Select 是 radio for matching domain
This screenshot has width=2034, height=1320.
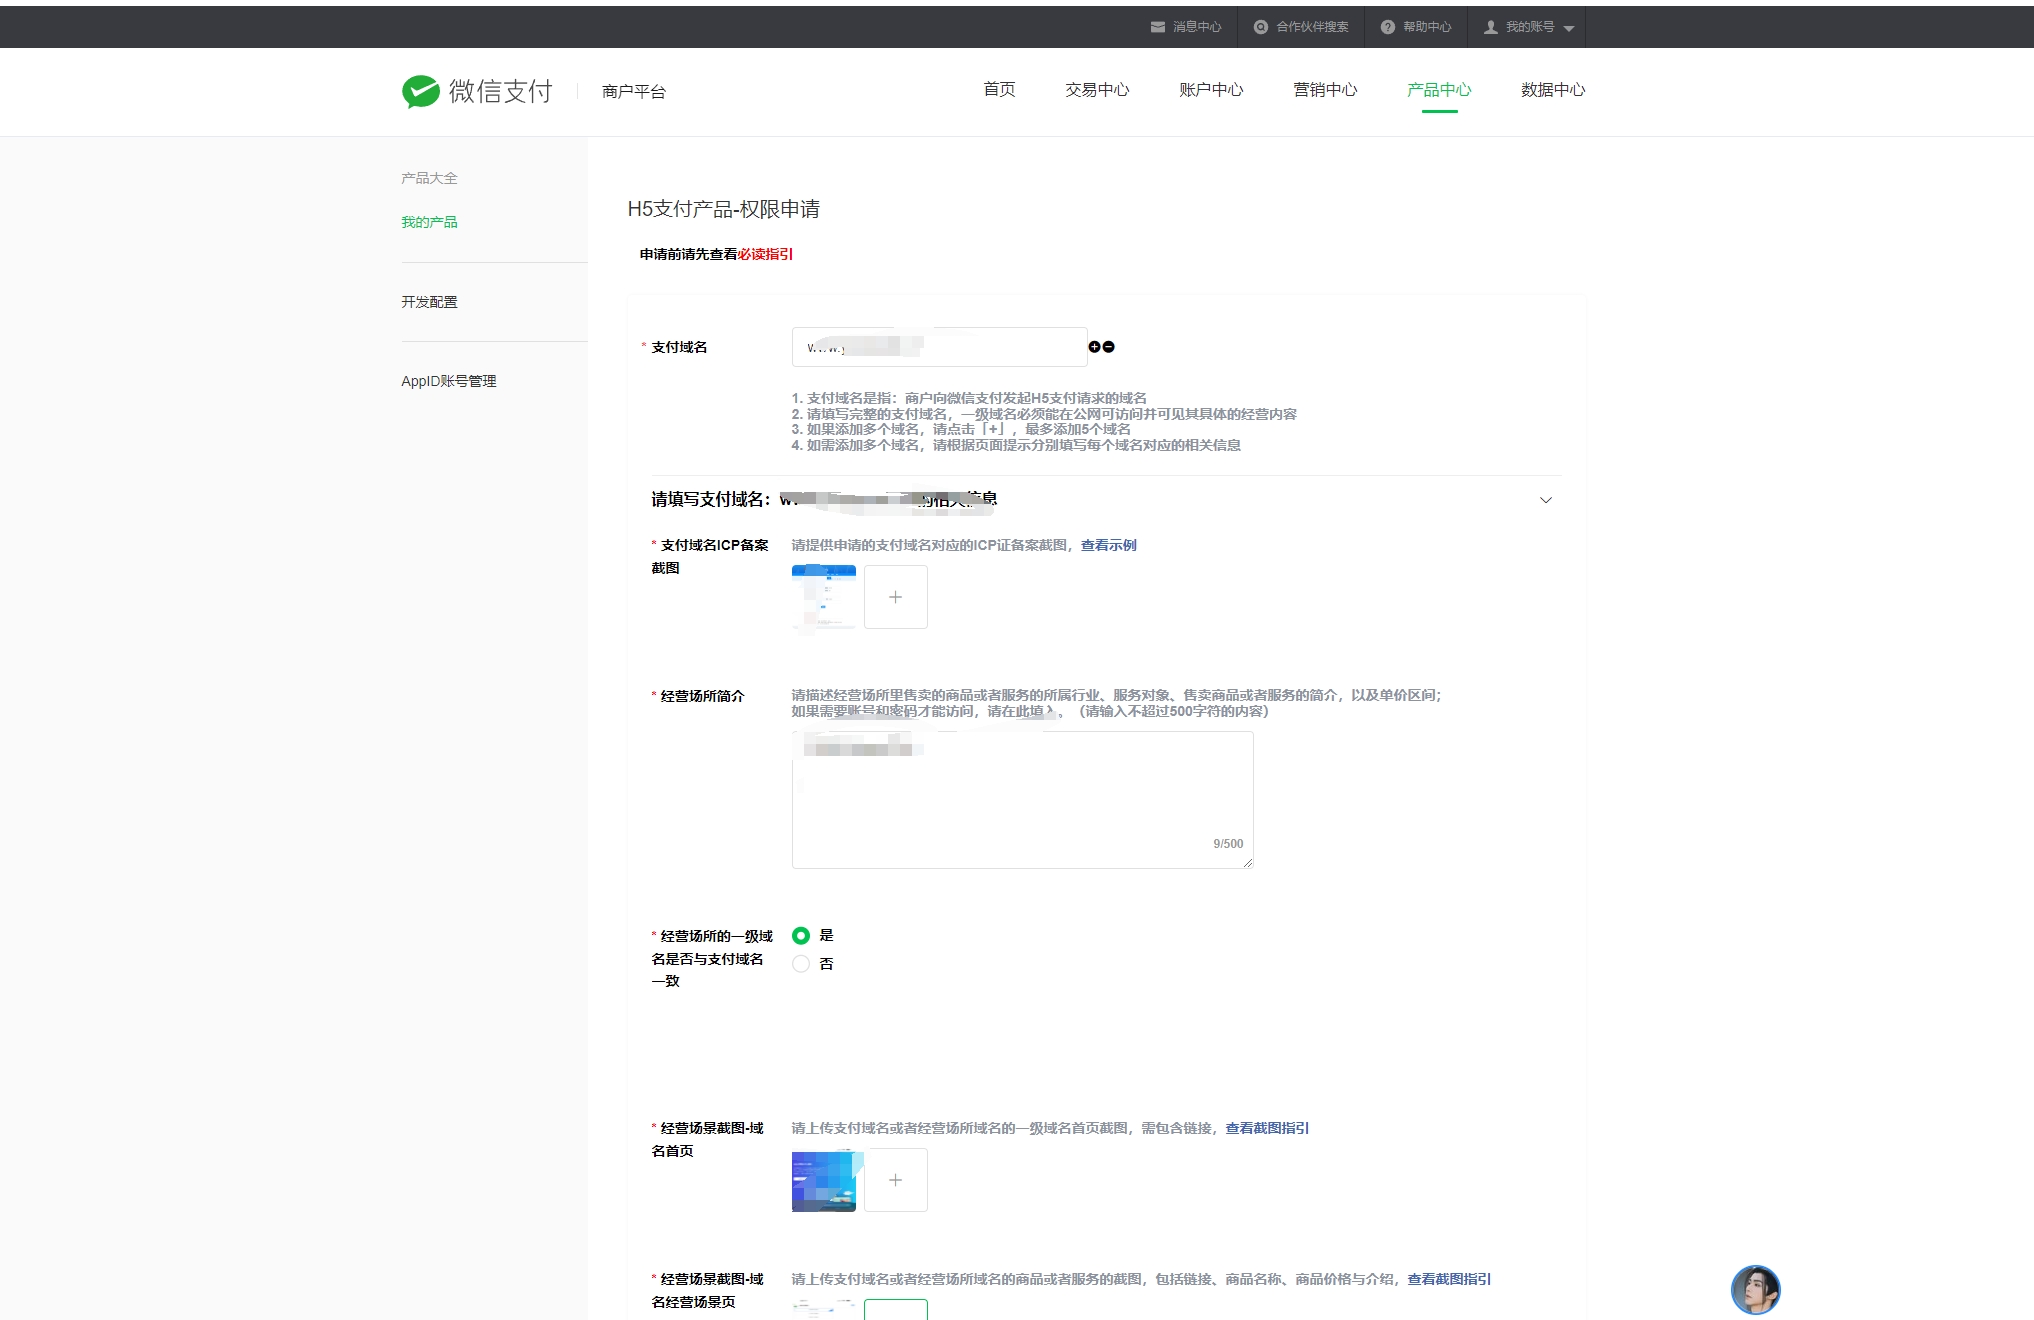801,936
